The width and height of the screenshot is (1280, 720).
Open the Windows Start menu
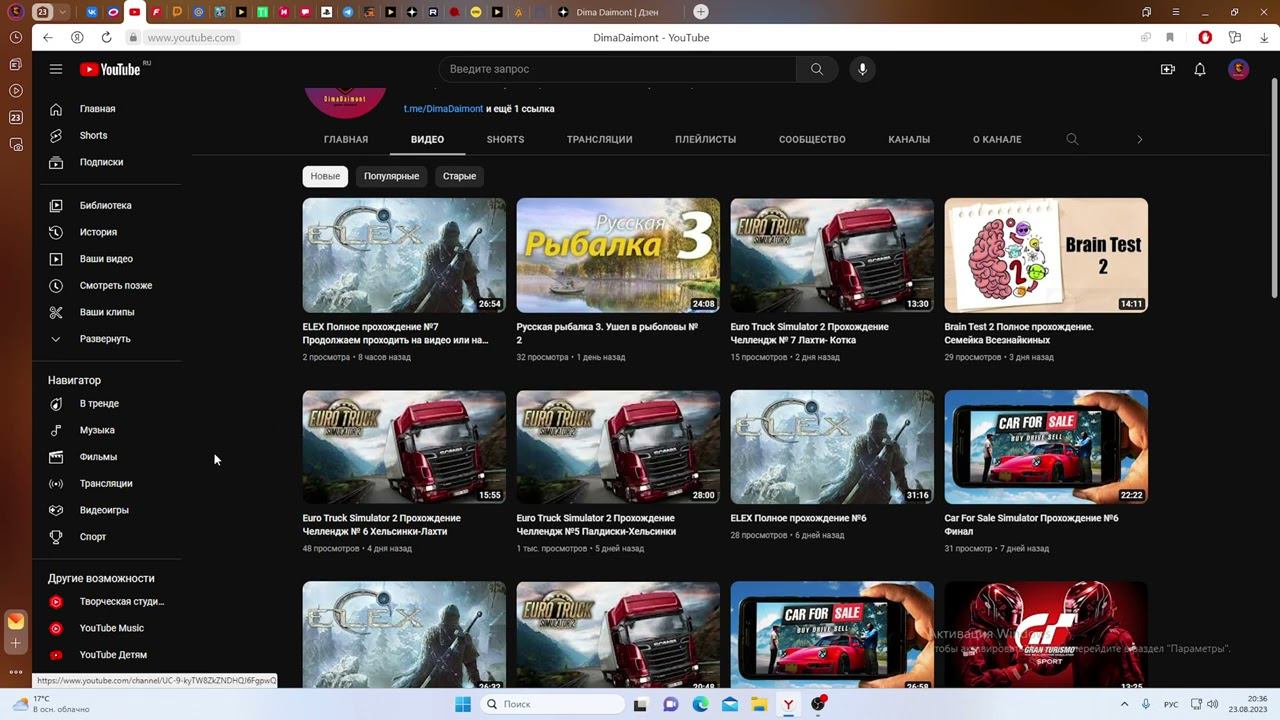click(463, 704)
